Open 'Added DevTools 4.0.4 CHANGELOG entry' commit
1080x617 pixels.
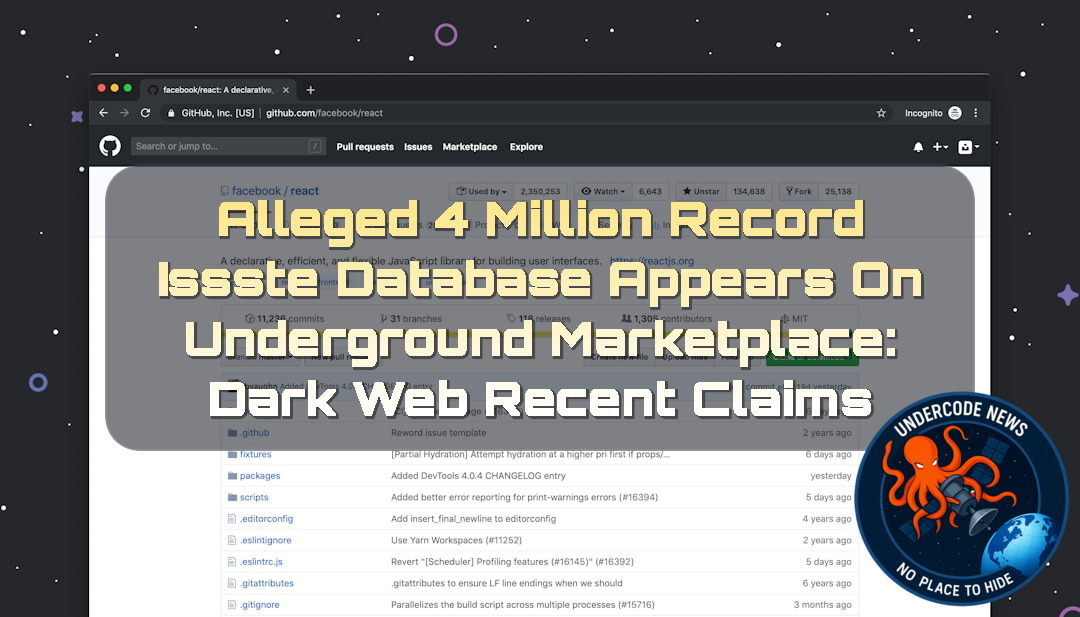[478, 475]
